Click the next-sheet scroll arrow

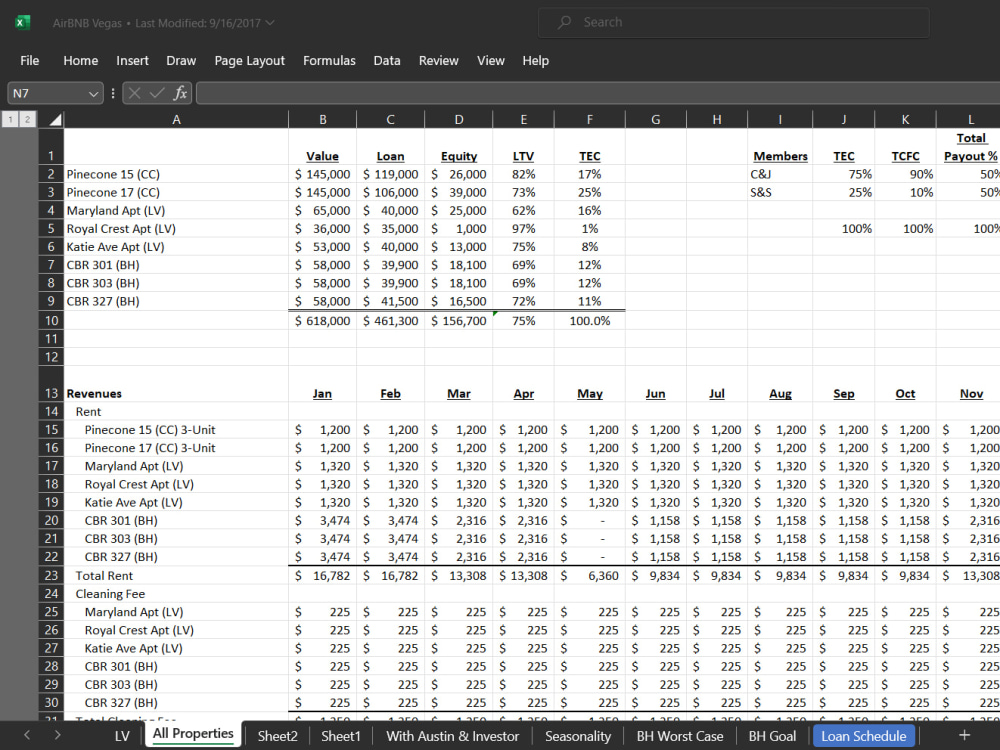(x=58, y=736)
